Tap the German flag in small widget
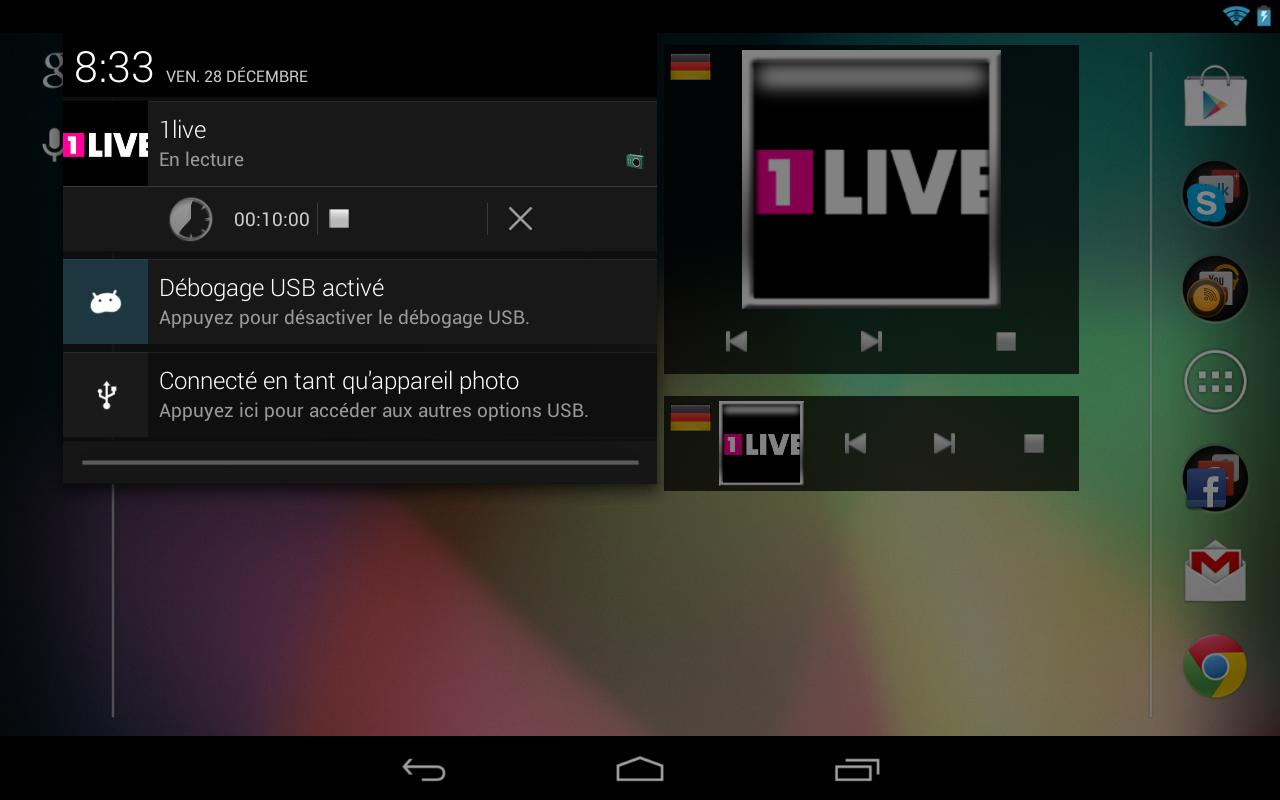This screenshot has height=800, width=1280. (x=690, y=418)
